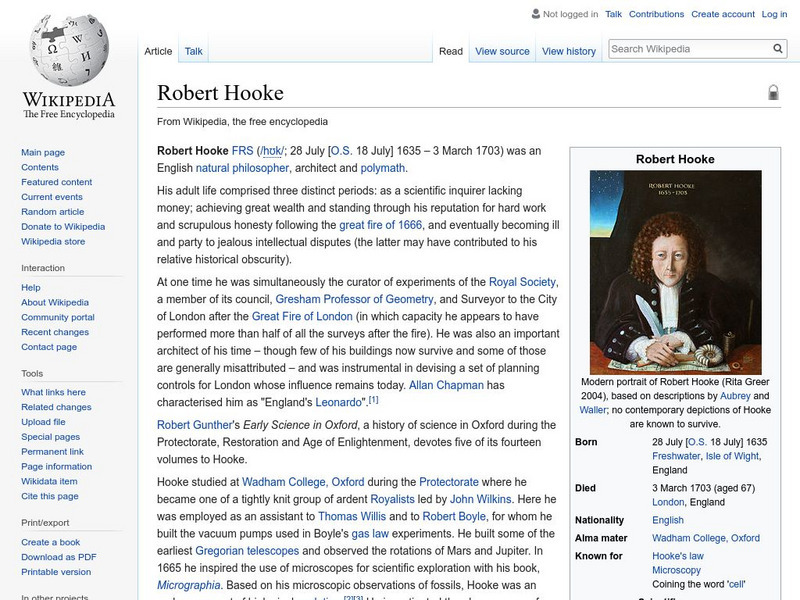Open Wikidata item

[49, 481]
